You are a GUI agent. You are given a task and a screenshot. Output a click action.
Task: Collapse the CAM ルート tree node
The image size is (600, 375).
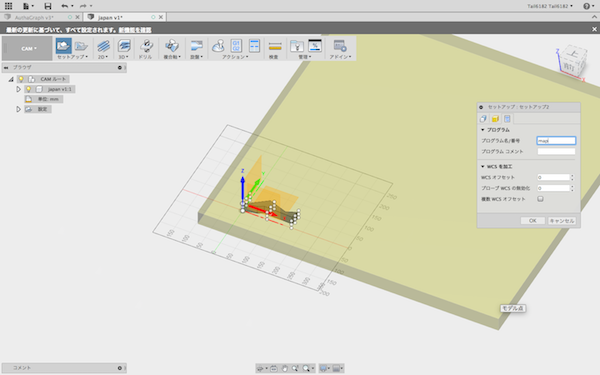11,79
